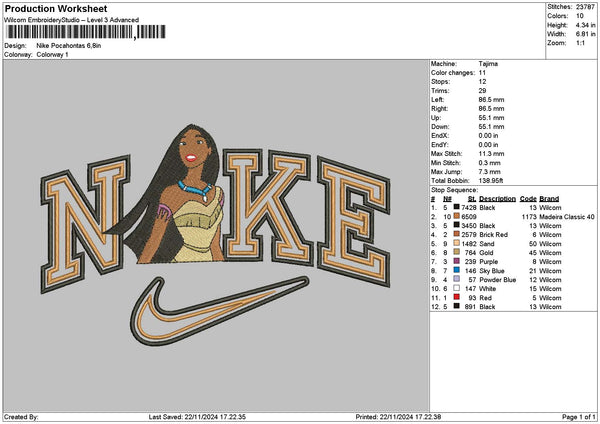
Task: Click the barcode under the worksheet title
Action: pyautogui.click(x=86, y=32)
